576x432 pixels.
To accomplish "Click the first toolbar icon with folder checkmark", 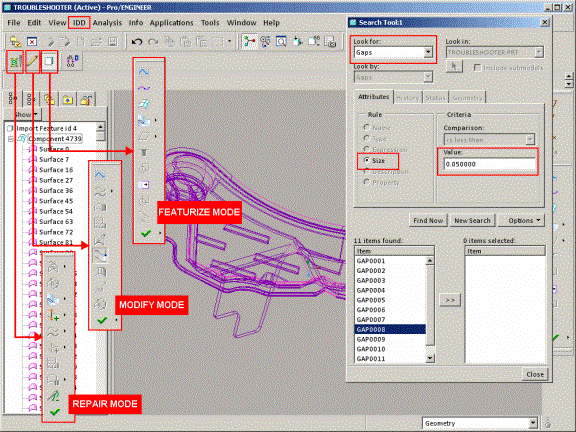I will pyautogui.click(x=15, y=42).
